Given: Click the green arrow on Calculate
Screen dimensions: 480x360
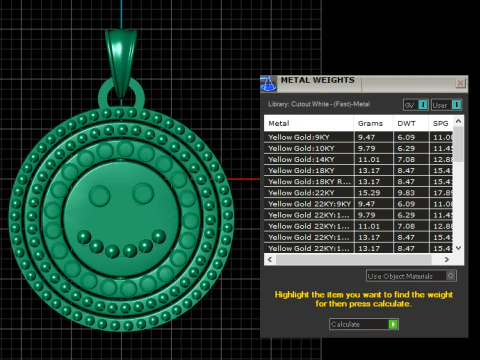Looking at the screenshot, I should tap(393, 324).
